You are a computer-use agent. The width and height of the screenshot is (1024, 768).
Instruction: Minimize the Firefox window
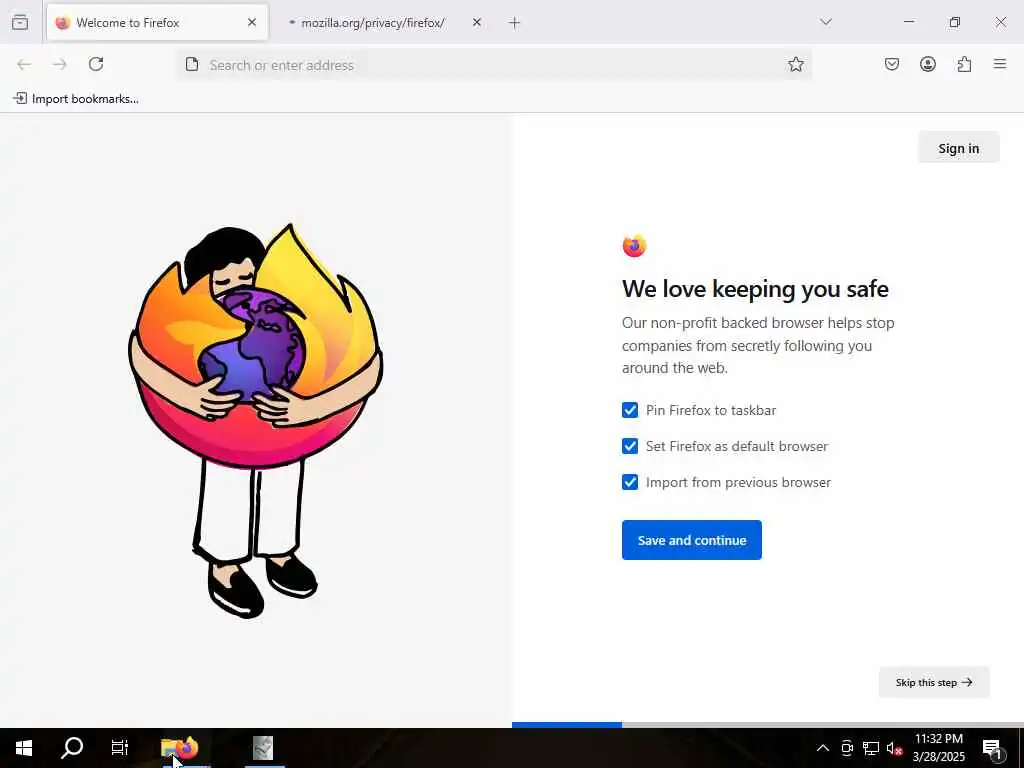pyautogui.click(x=908, y=22)
